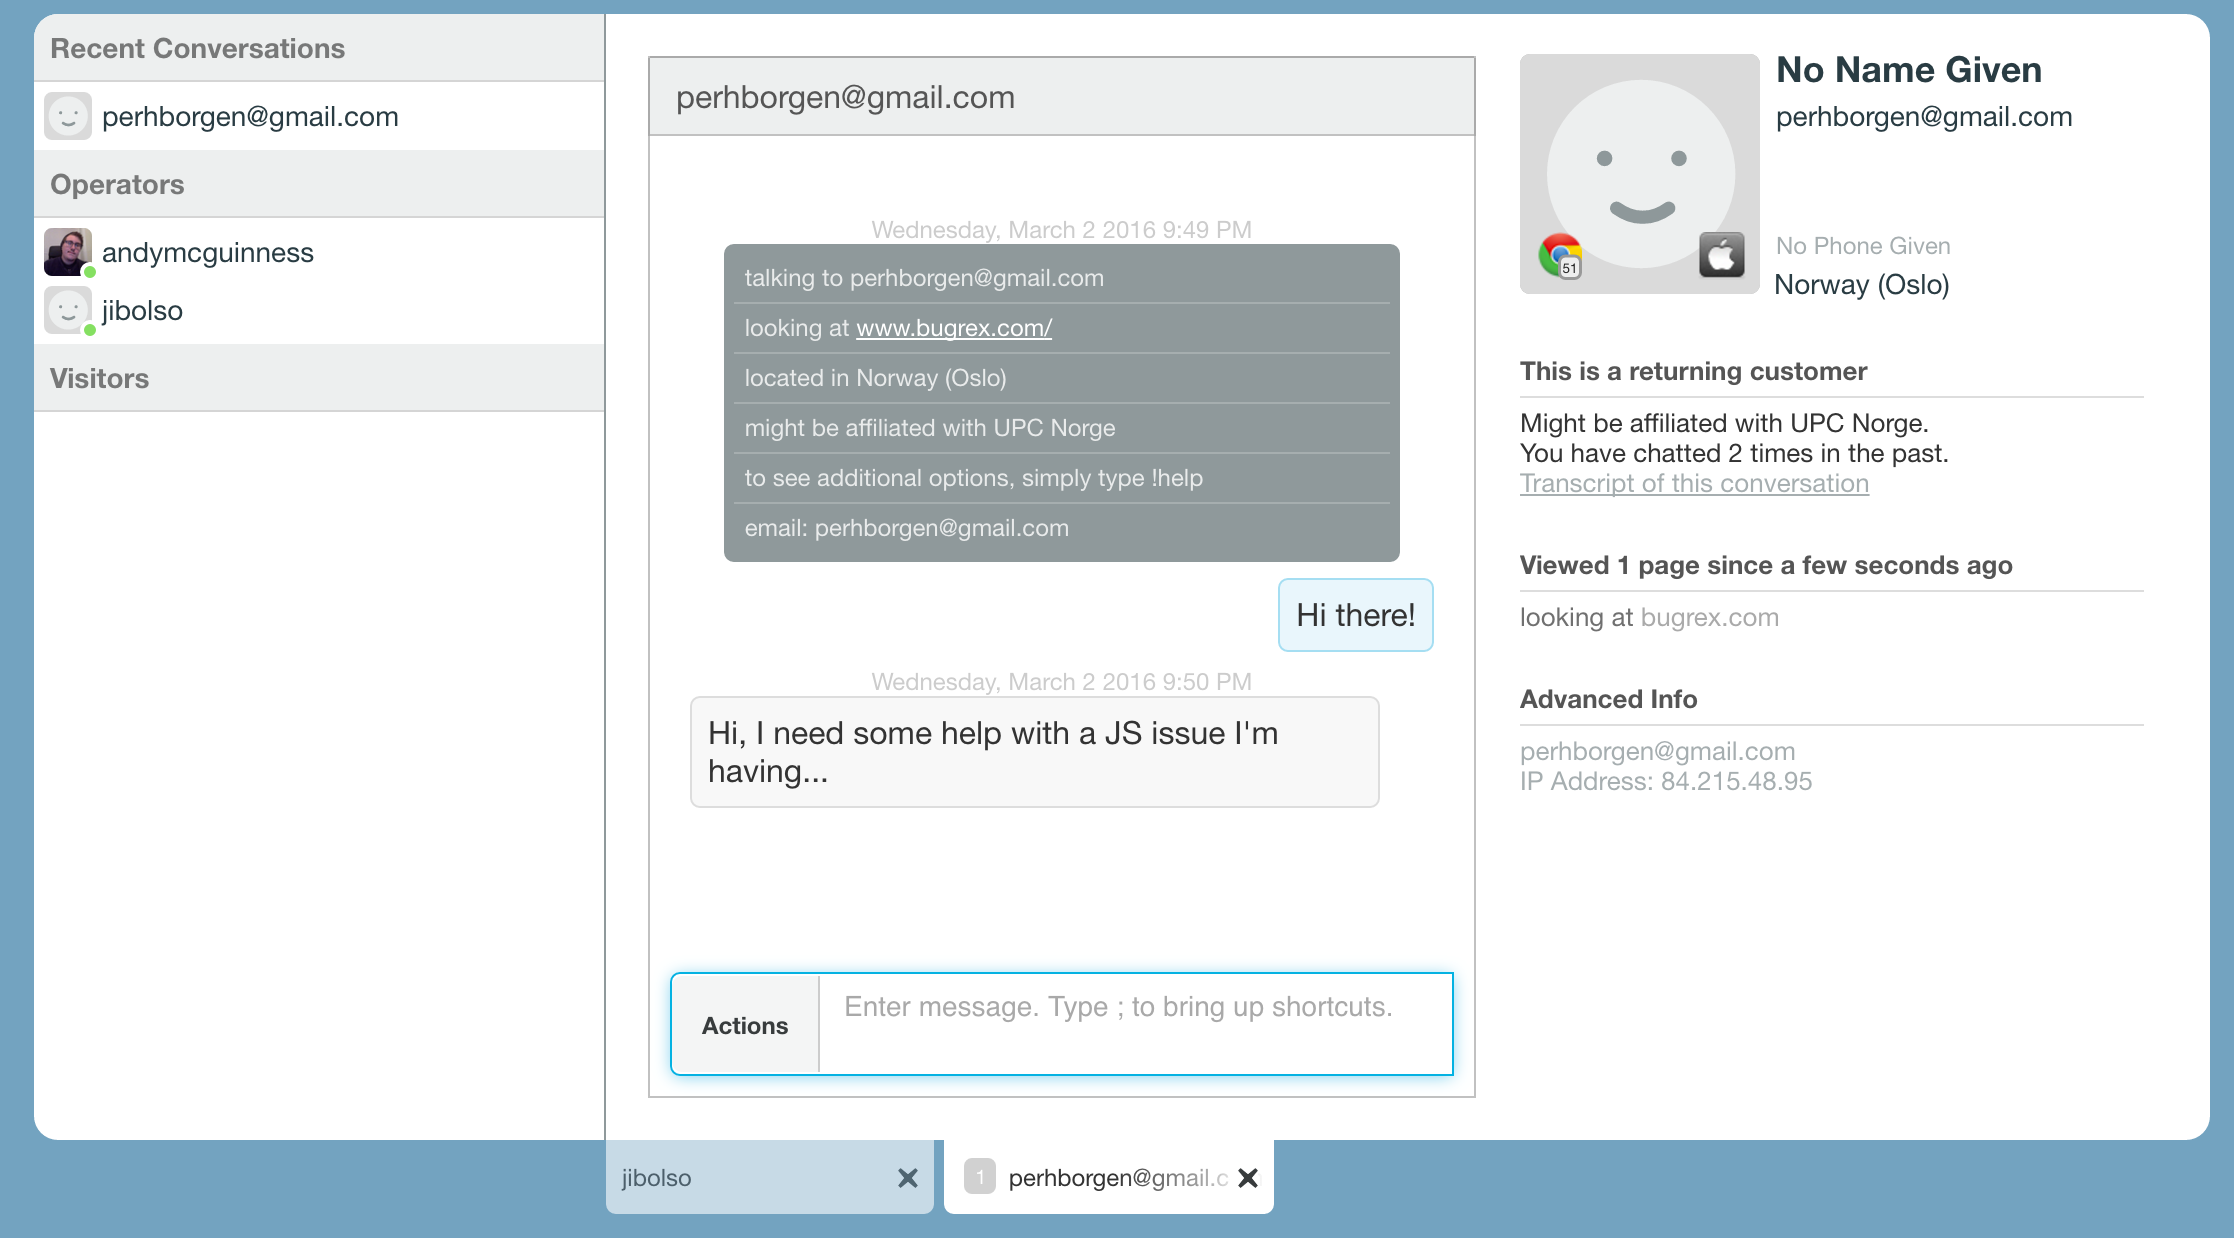Collapse the Visitors section header
This screenshot has height=1238, width=2234.
tap(100, 378)
